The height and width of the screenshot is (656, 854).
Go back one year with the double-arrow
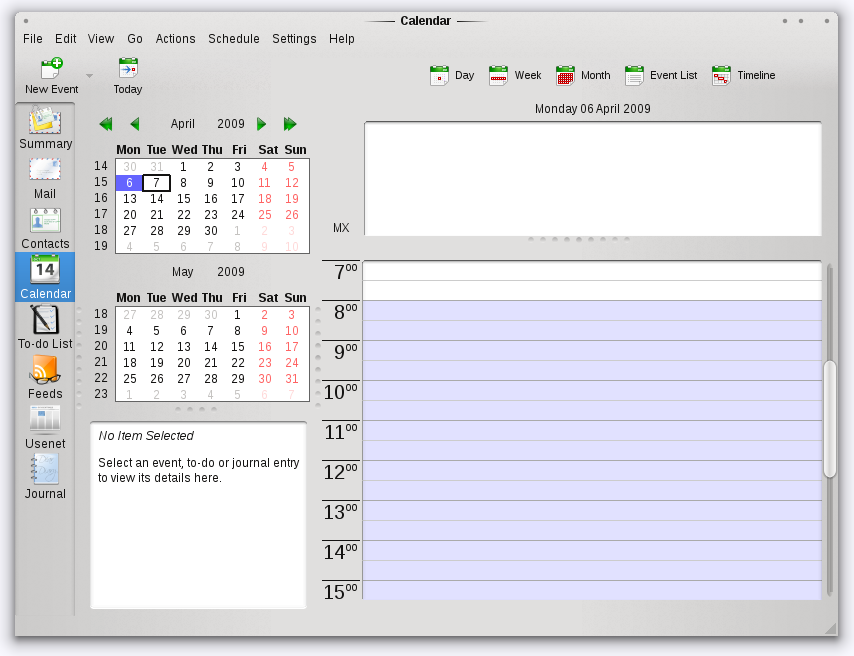click(105, 124)
